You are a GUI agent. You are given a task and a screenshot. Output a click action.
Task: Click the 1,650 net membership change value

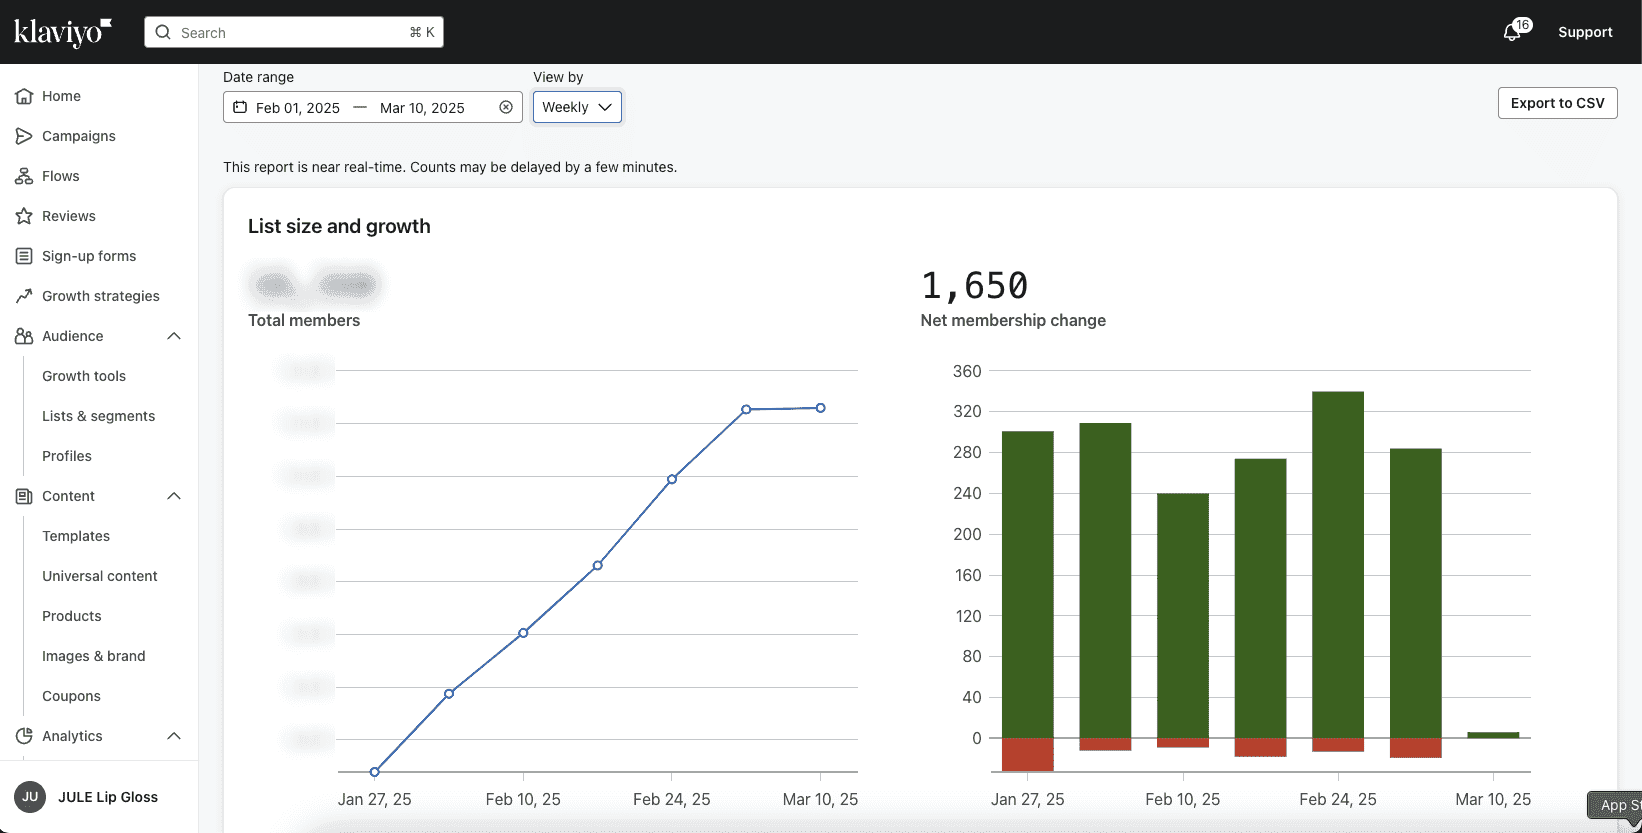point(975,286)
